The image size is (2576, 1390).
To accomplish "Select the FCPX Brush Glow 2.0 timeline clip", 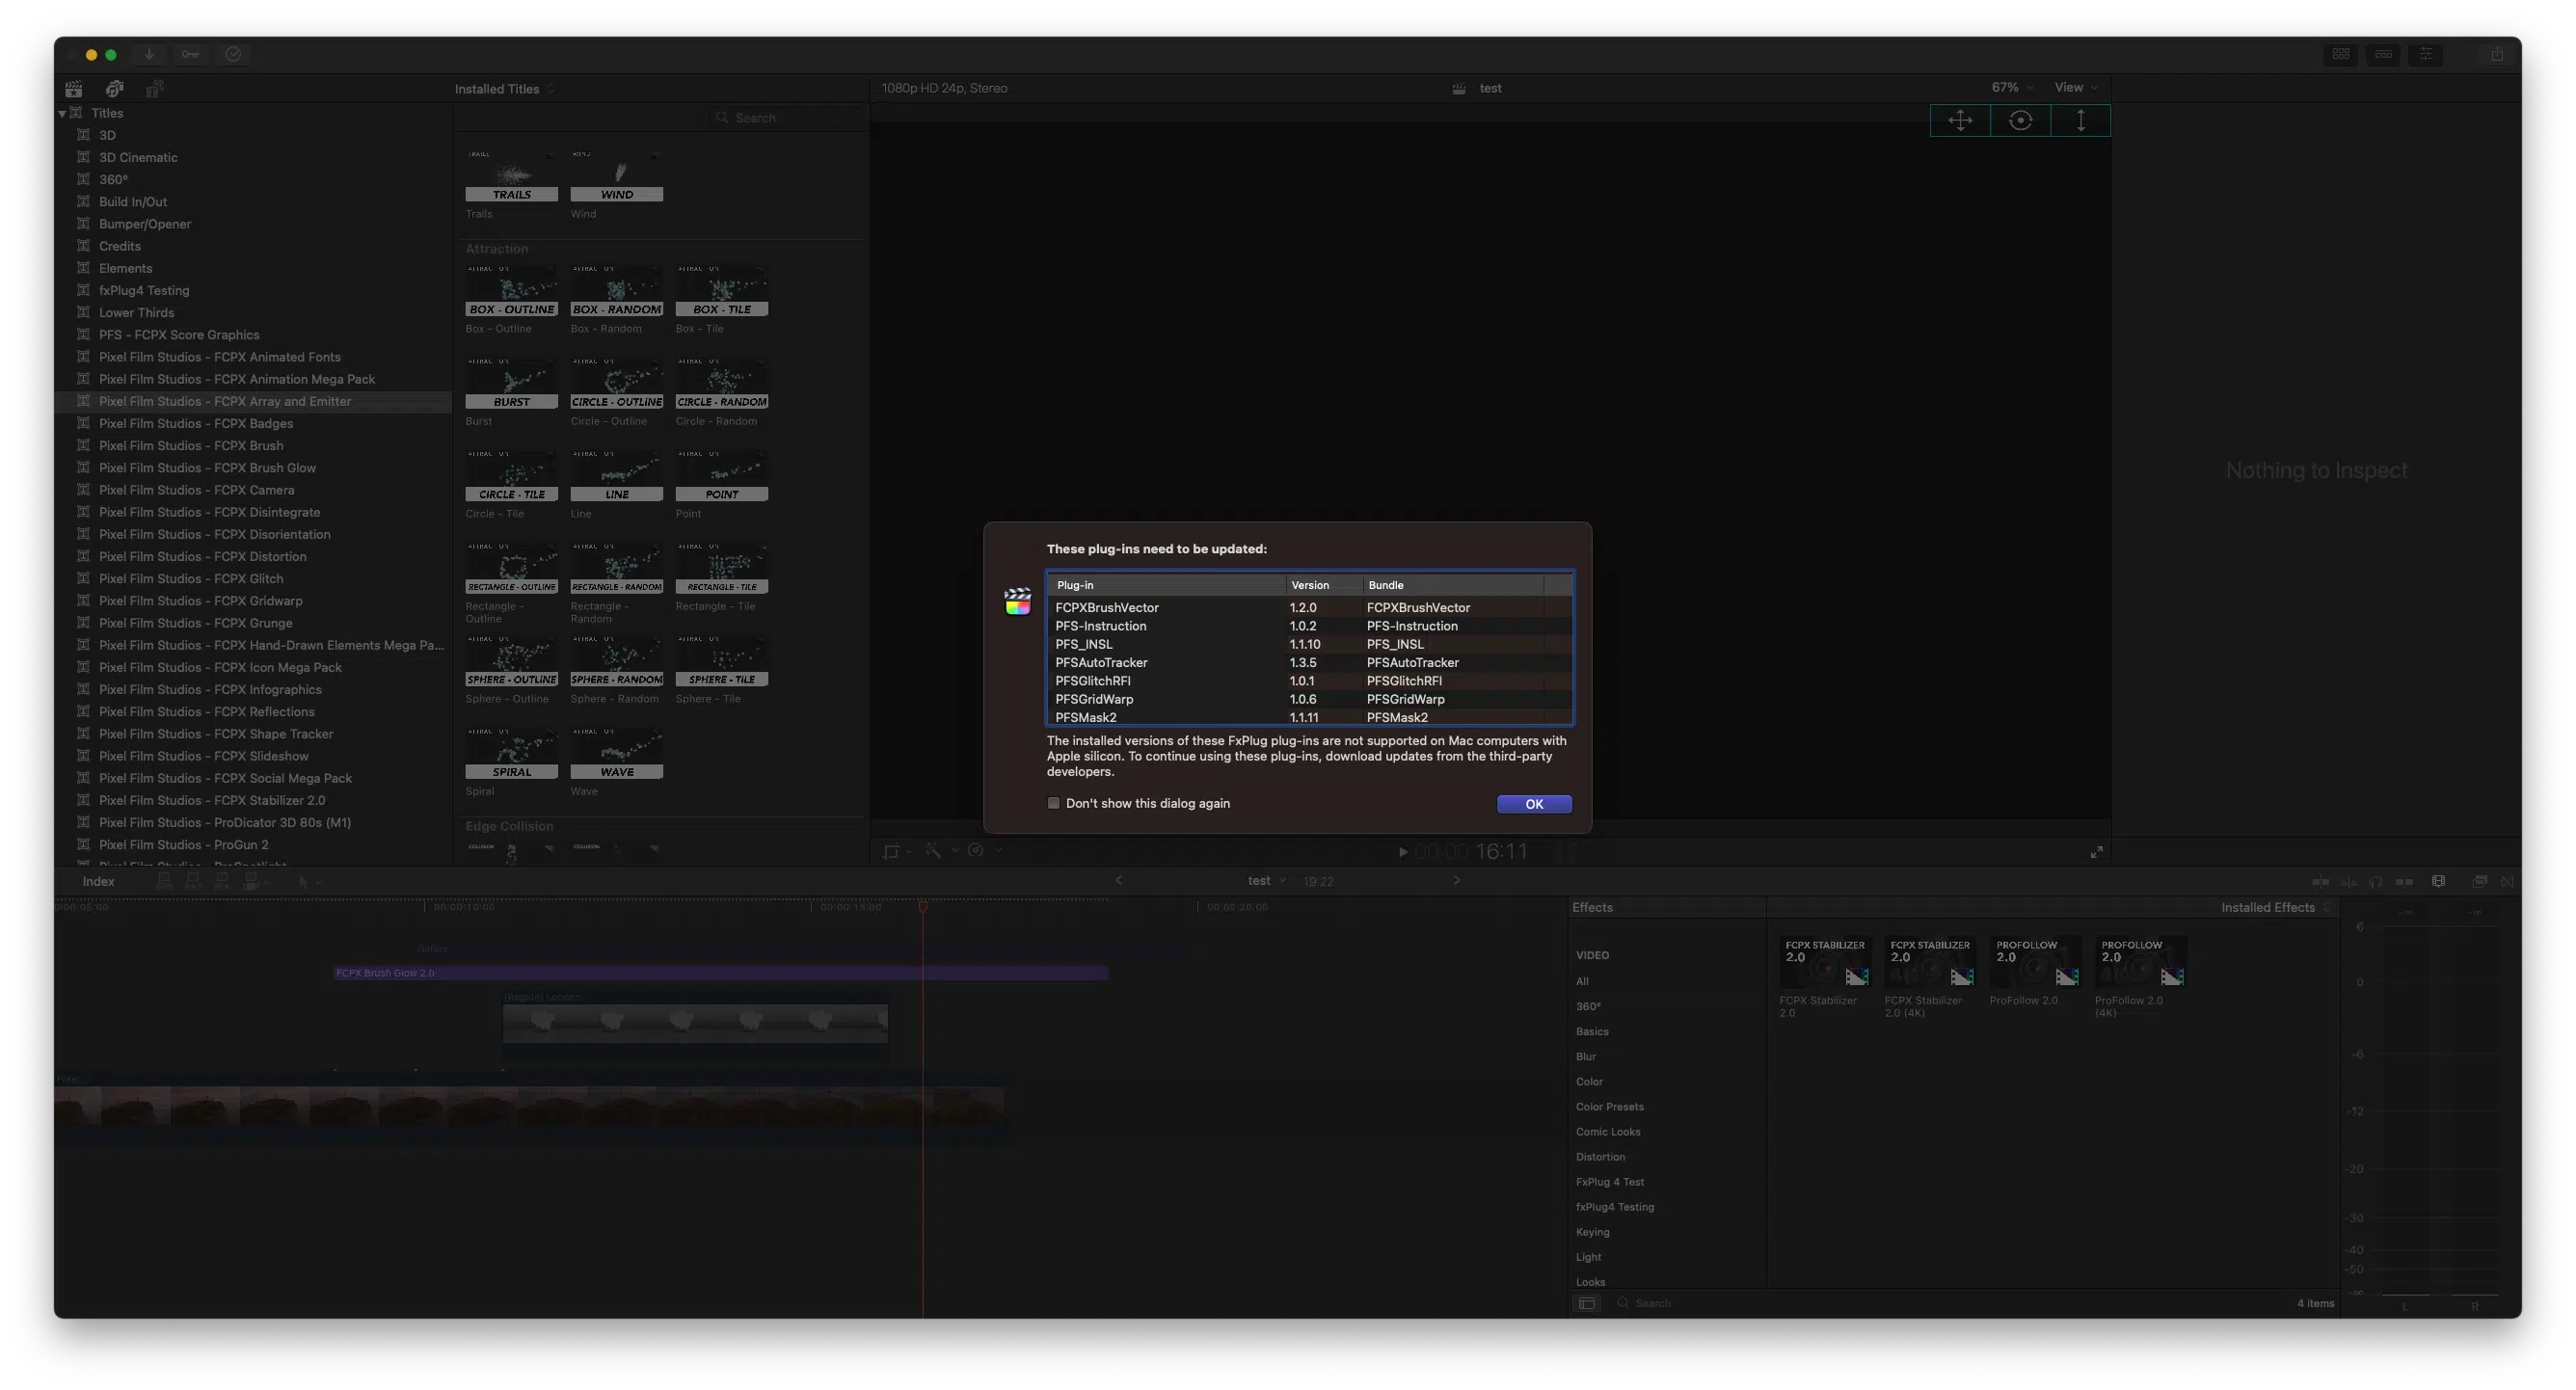I will 720,973.
